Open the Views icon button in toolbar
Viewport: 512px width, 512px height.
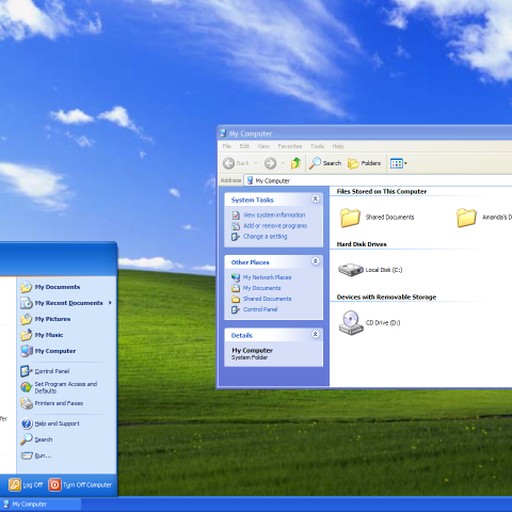(396, 163)
